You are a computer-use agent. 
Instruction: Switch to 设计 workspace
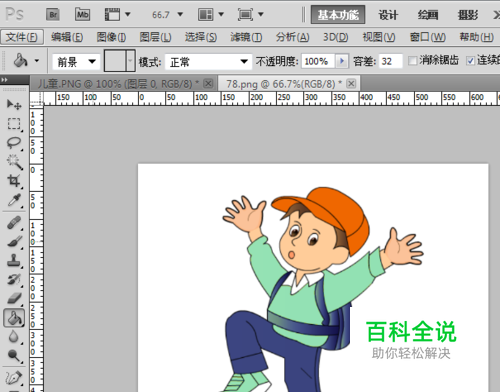[x=388, y=15]
